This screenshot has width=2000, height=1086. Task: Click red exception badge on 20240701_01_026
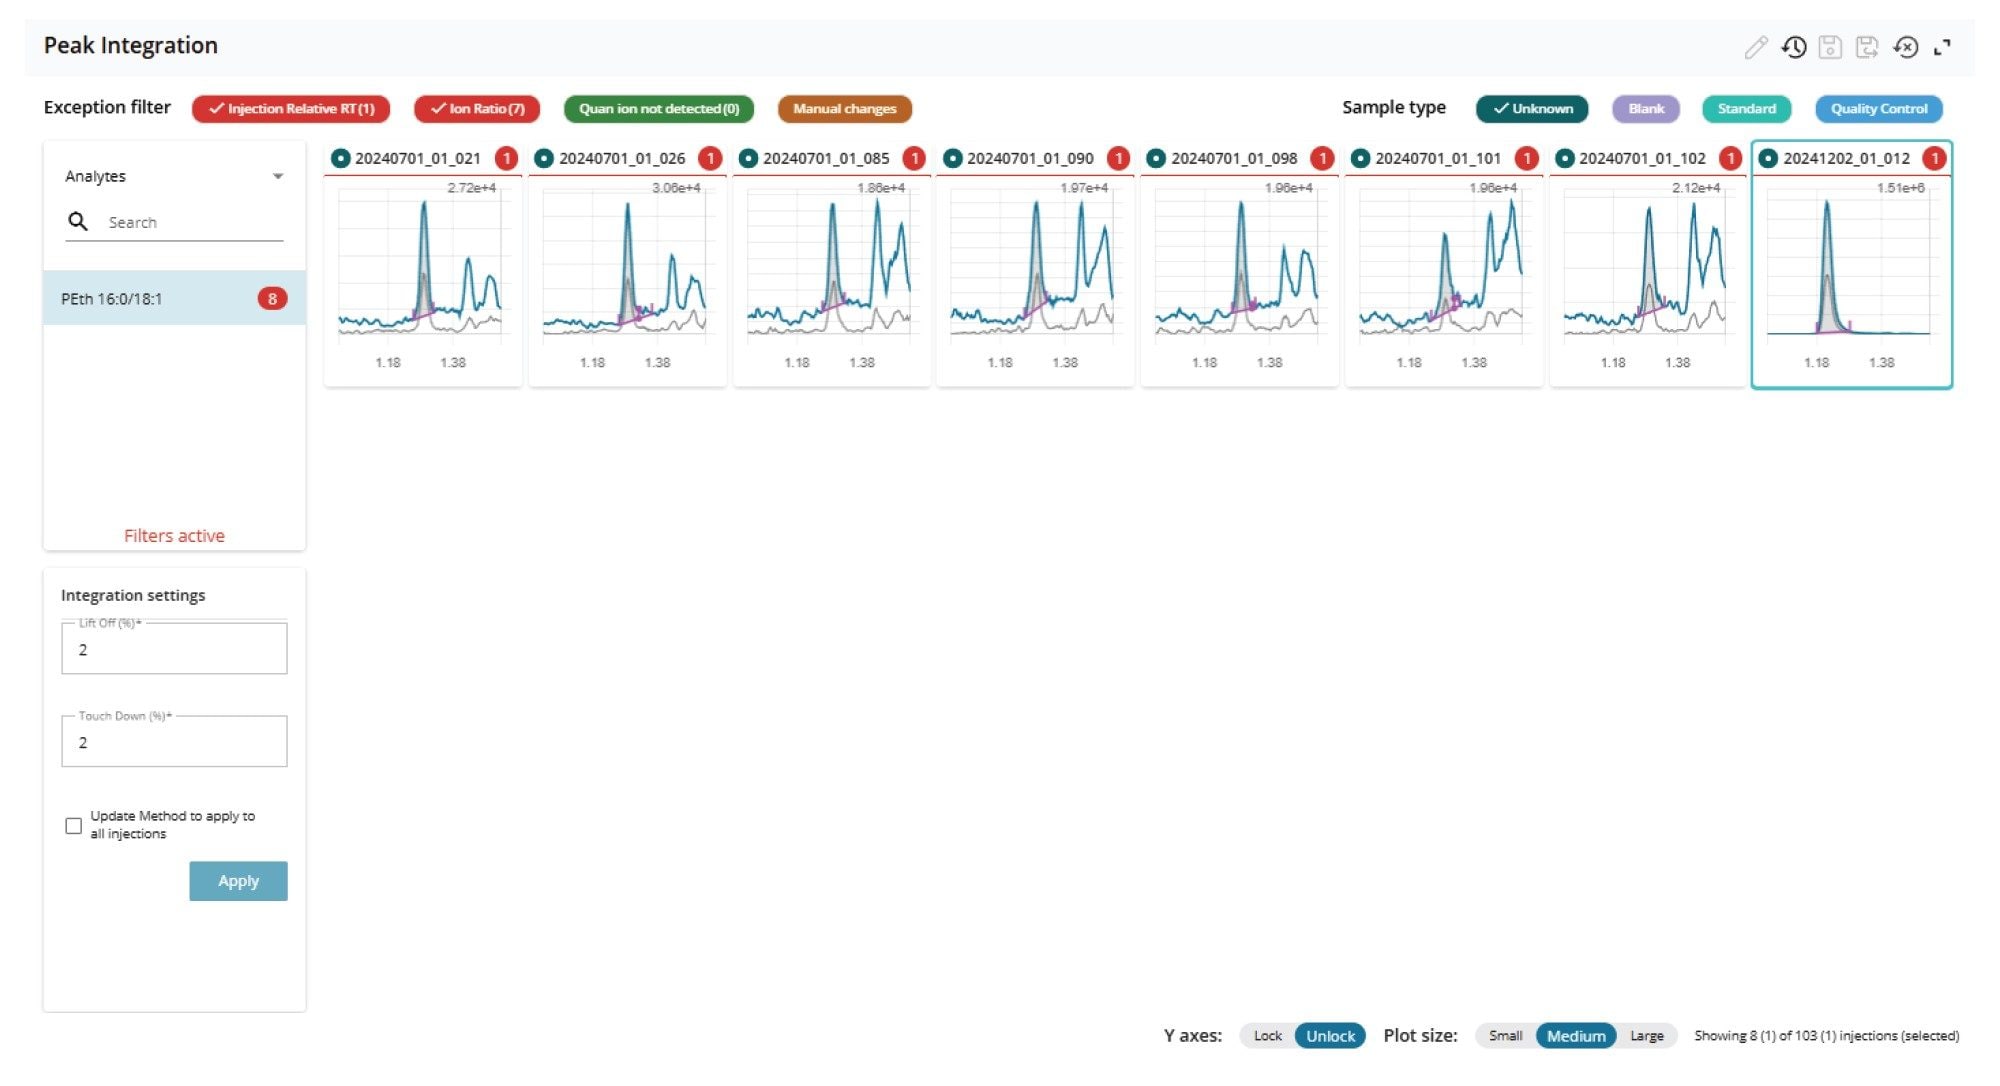pyautogui.click(x=710, y=158)
